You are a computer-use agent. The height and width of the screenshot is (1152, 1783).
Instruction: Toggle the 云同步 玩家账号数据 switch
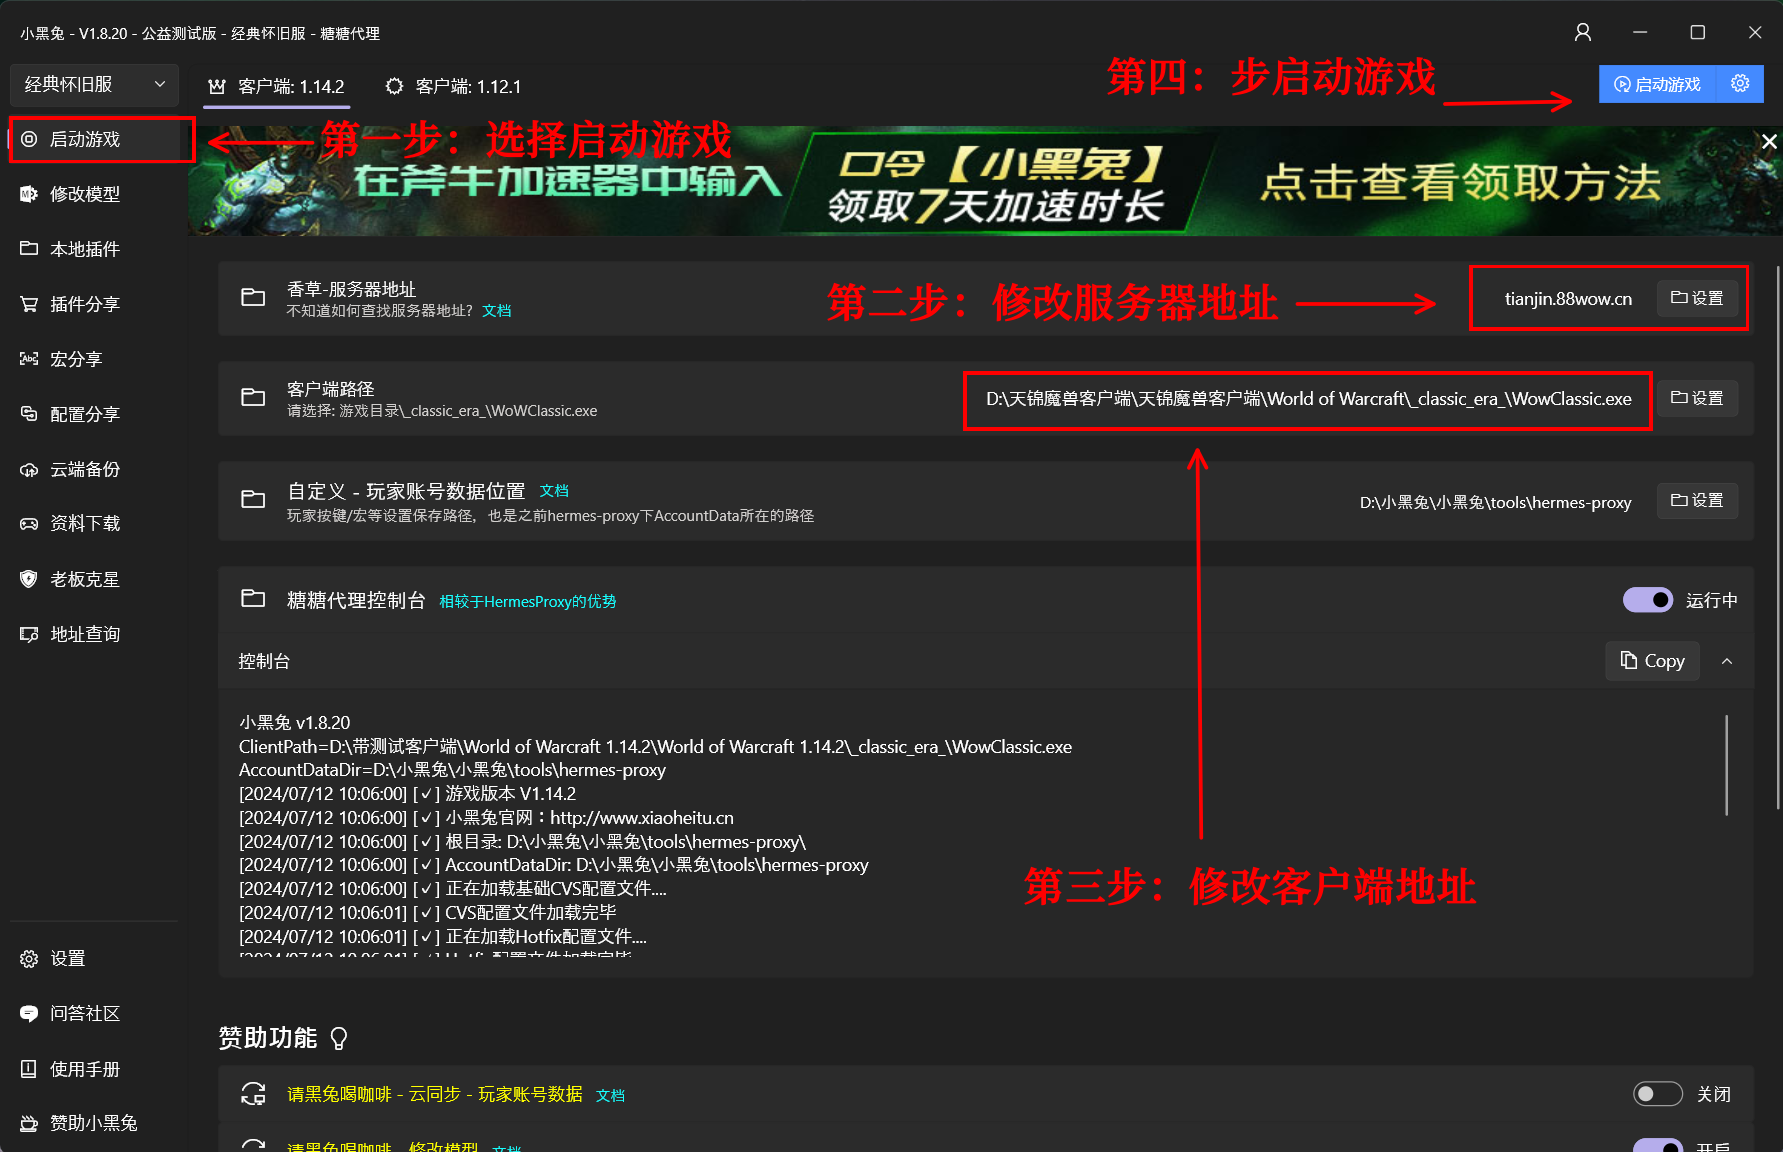pos(1657,1094)
